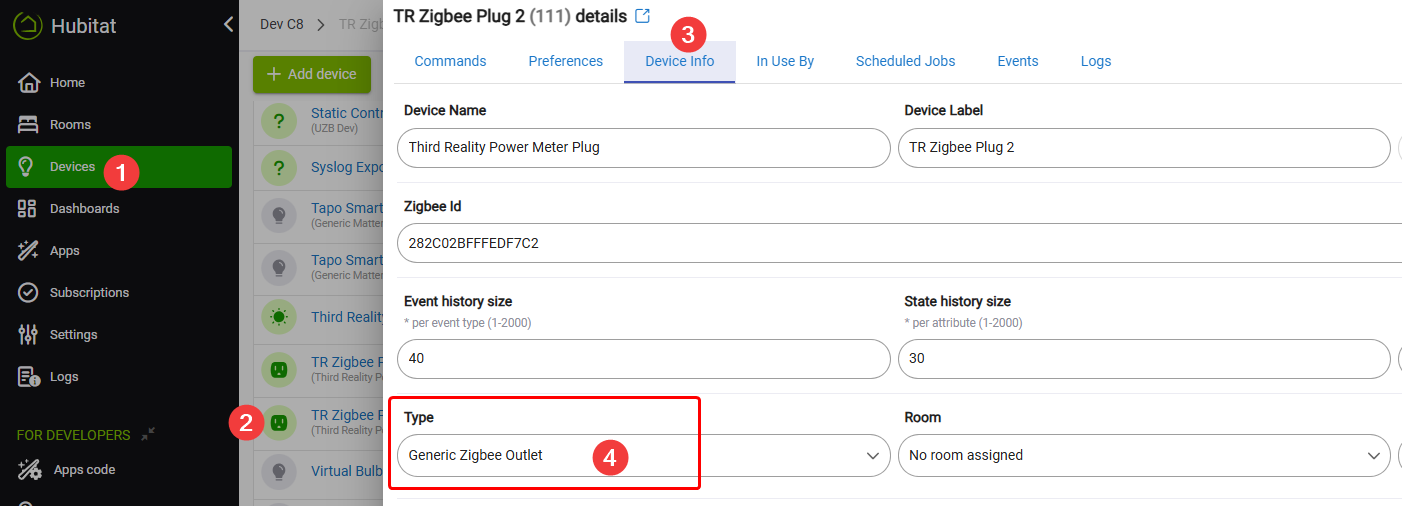Click the Rooms bed icon
This screenshot has width=1402, height=506.
tap(29, 125)
